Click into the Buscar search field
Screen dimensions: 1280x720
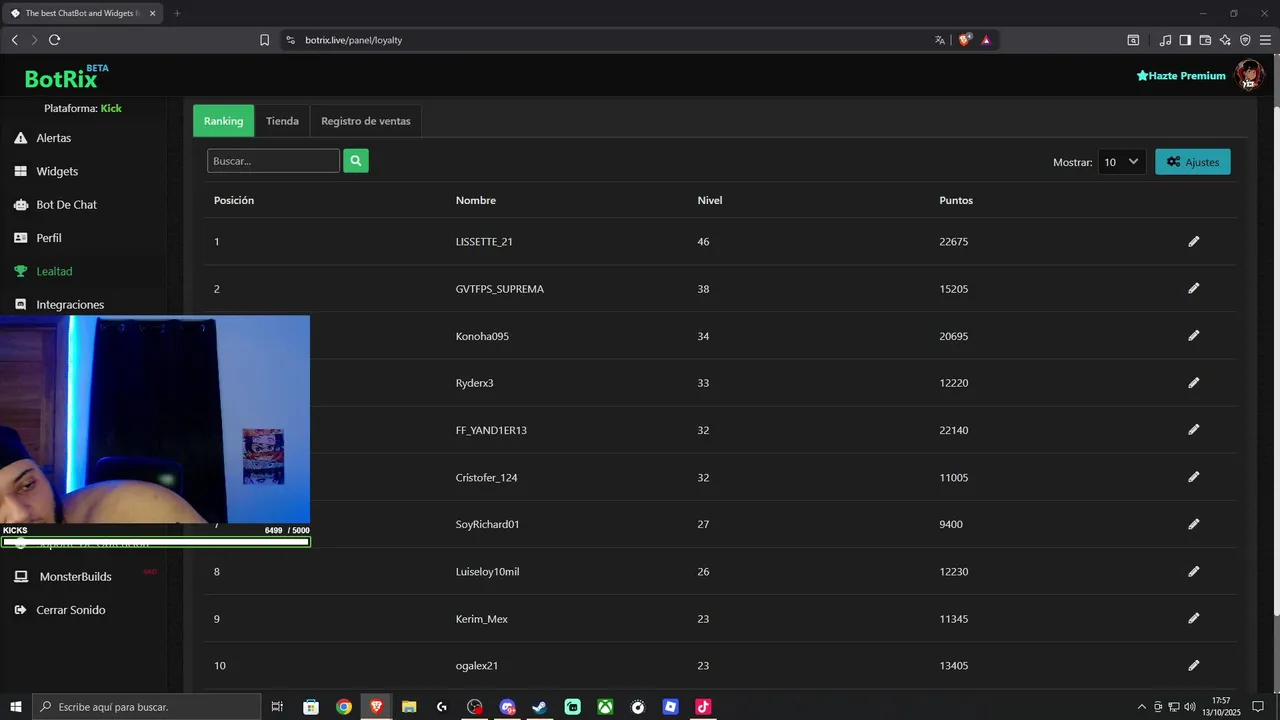(273, 161)
